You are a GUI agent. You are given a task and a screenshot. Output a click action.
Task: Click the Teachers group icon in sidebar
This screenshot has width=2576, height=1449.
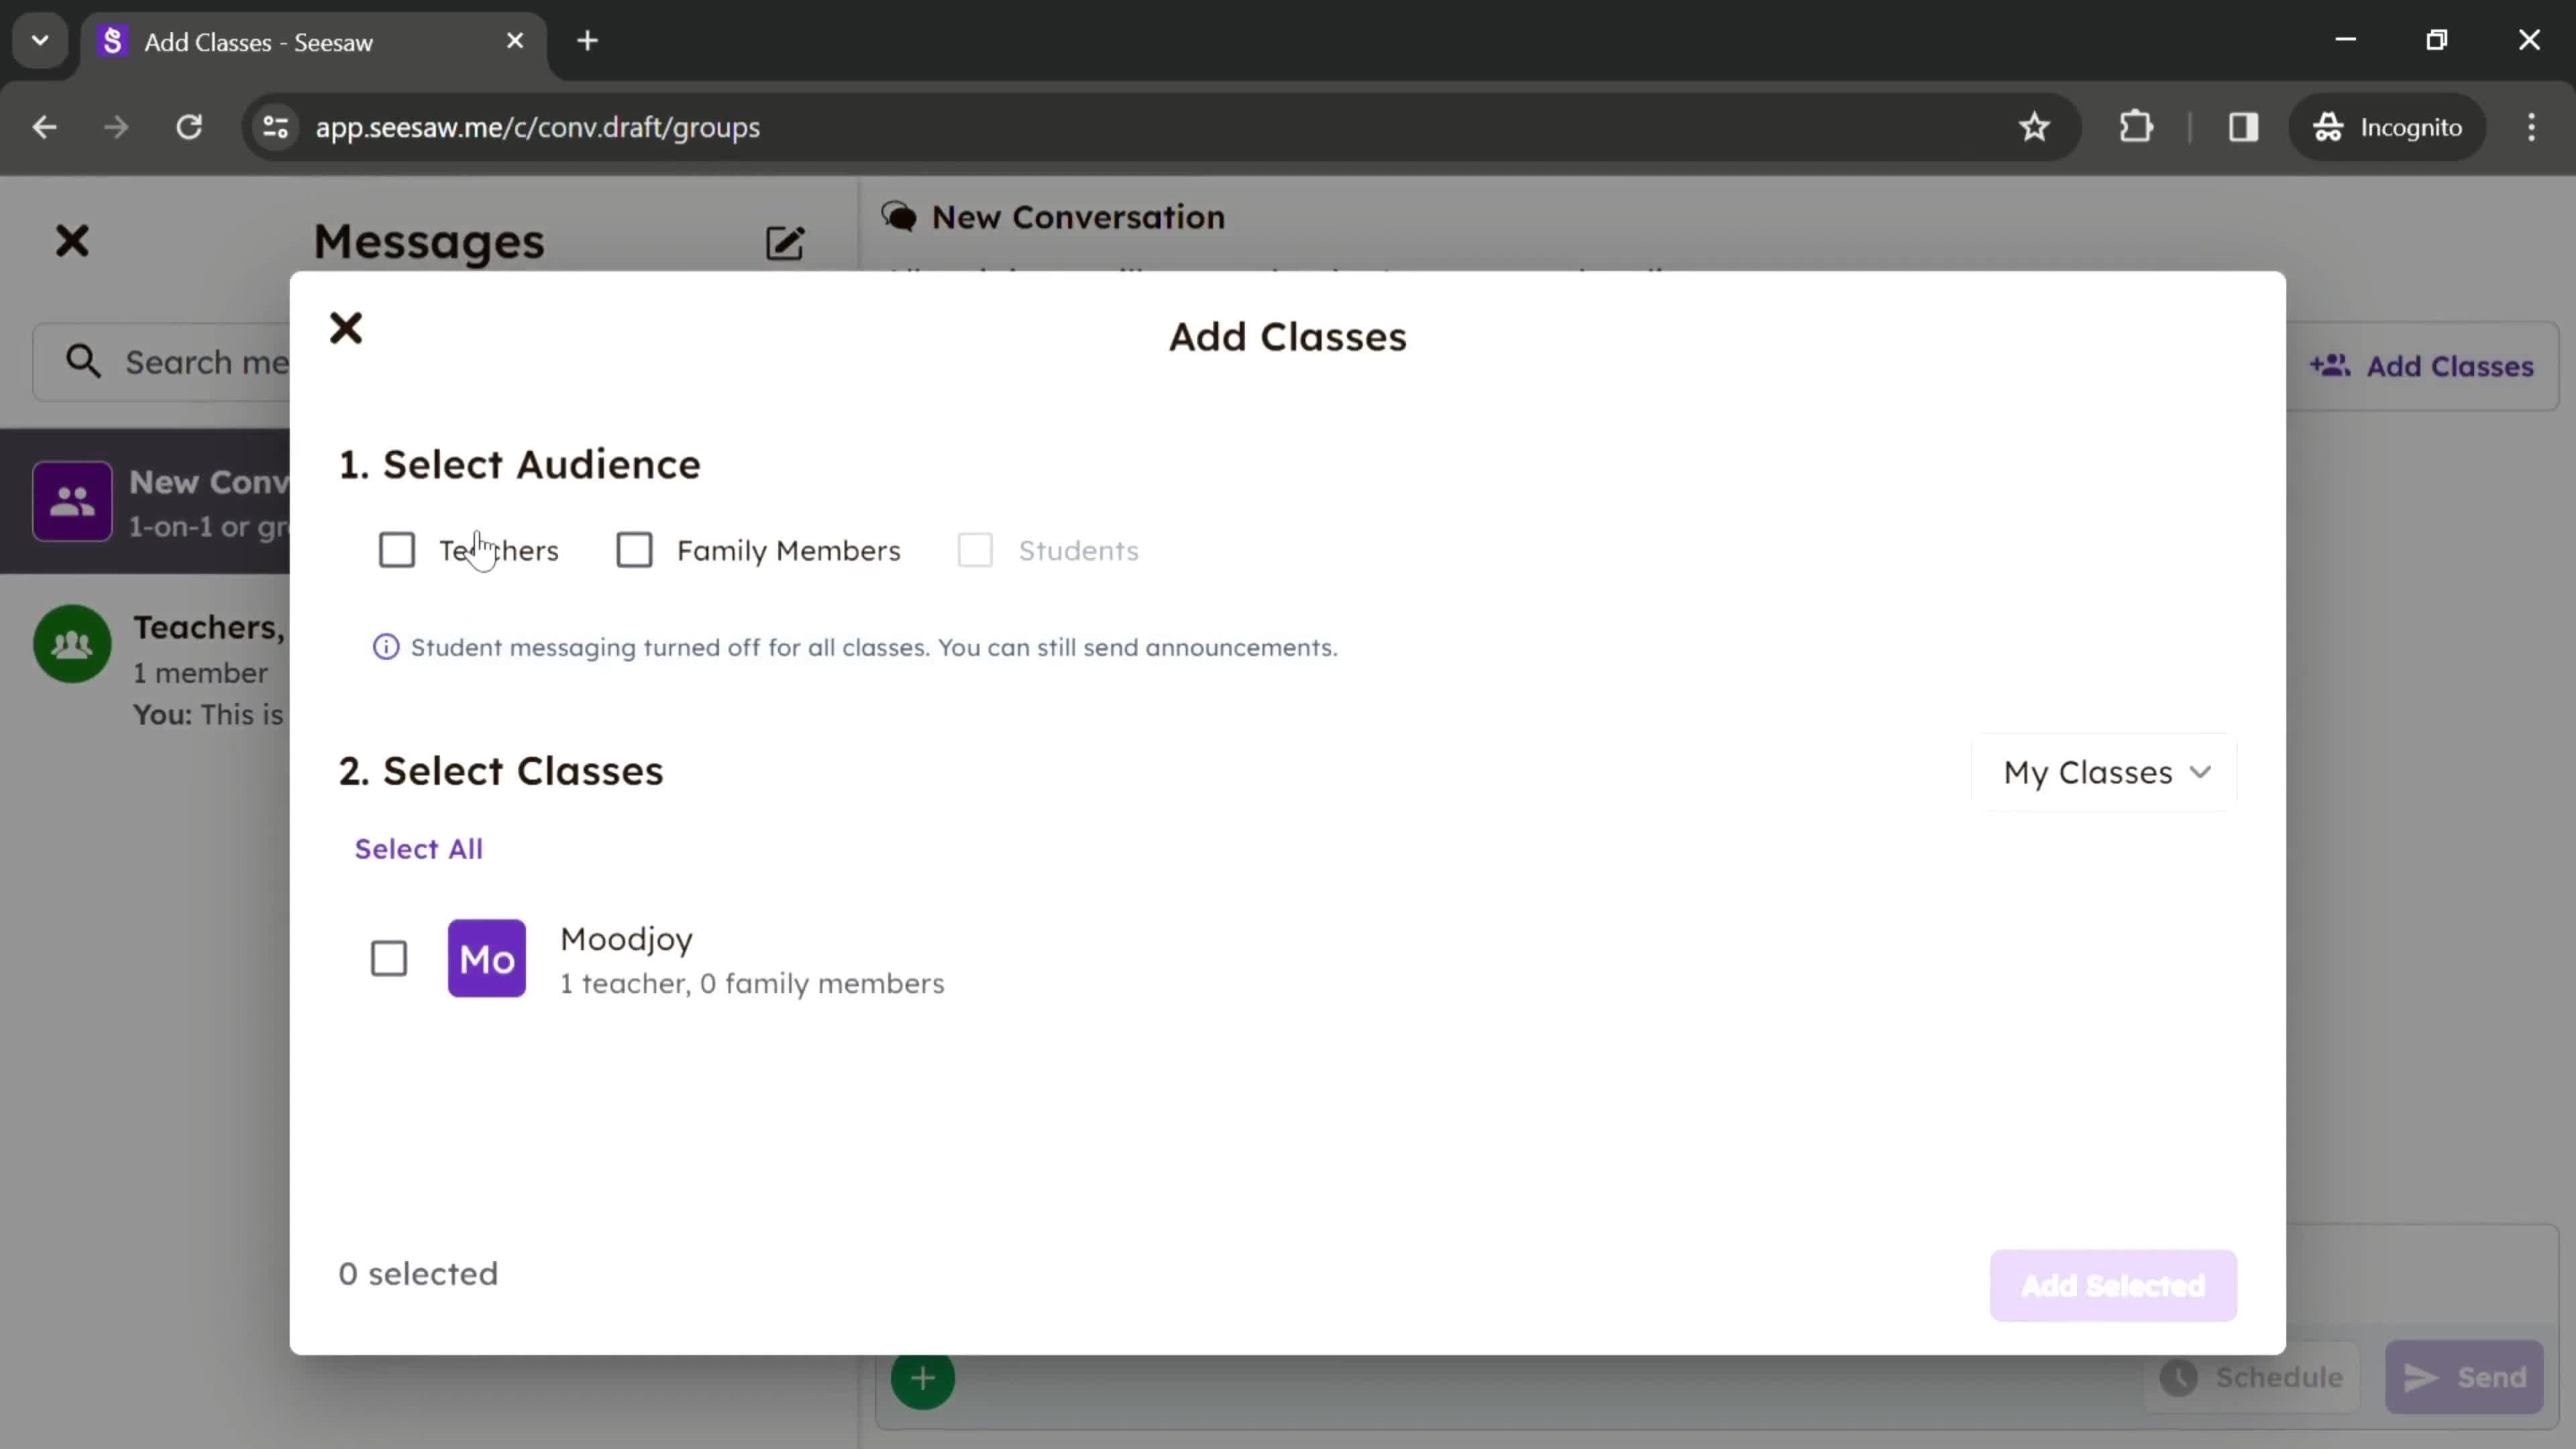pos(70,647)
